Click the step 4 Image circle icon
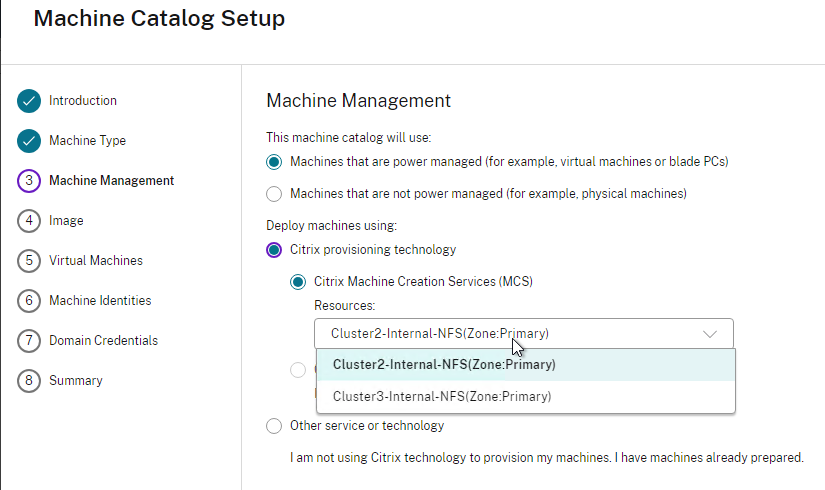The image size is (825, 490). coord(29,221)
